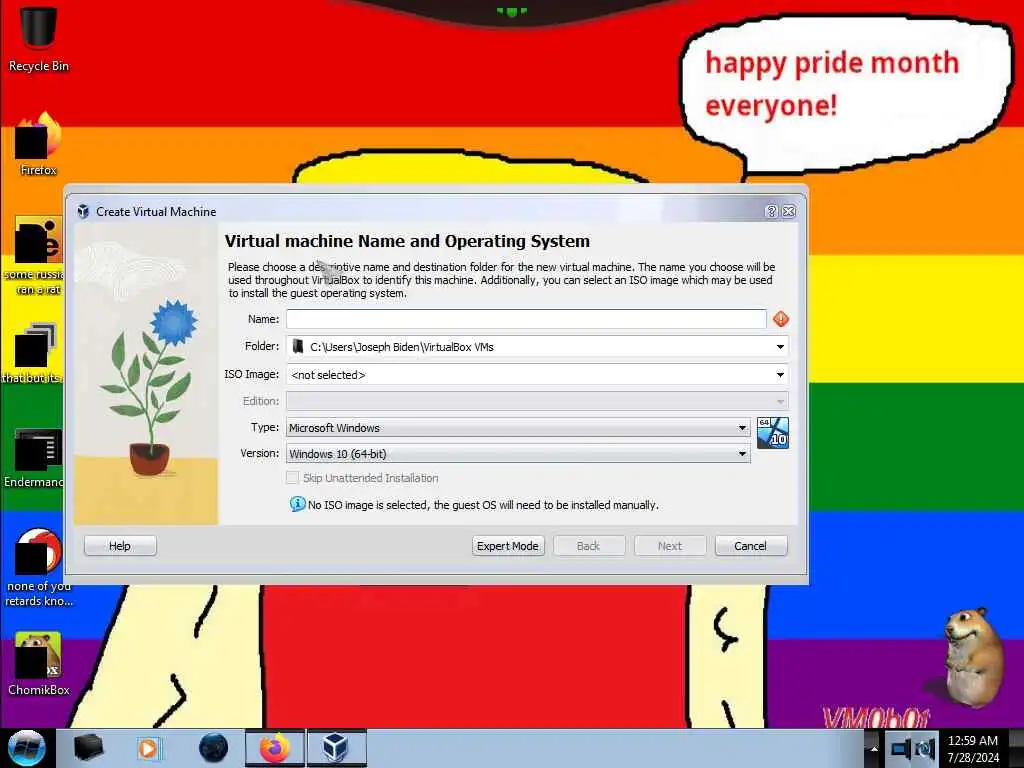Open the black folder taskbar icon

(x=88, y=748)
